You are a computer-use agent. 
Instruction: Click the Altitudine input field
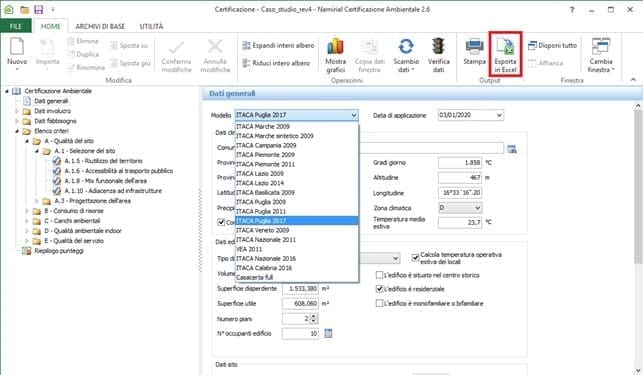pos(460,178)
